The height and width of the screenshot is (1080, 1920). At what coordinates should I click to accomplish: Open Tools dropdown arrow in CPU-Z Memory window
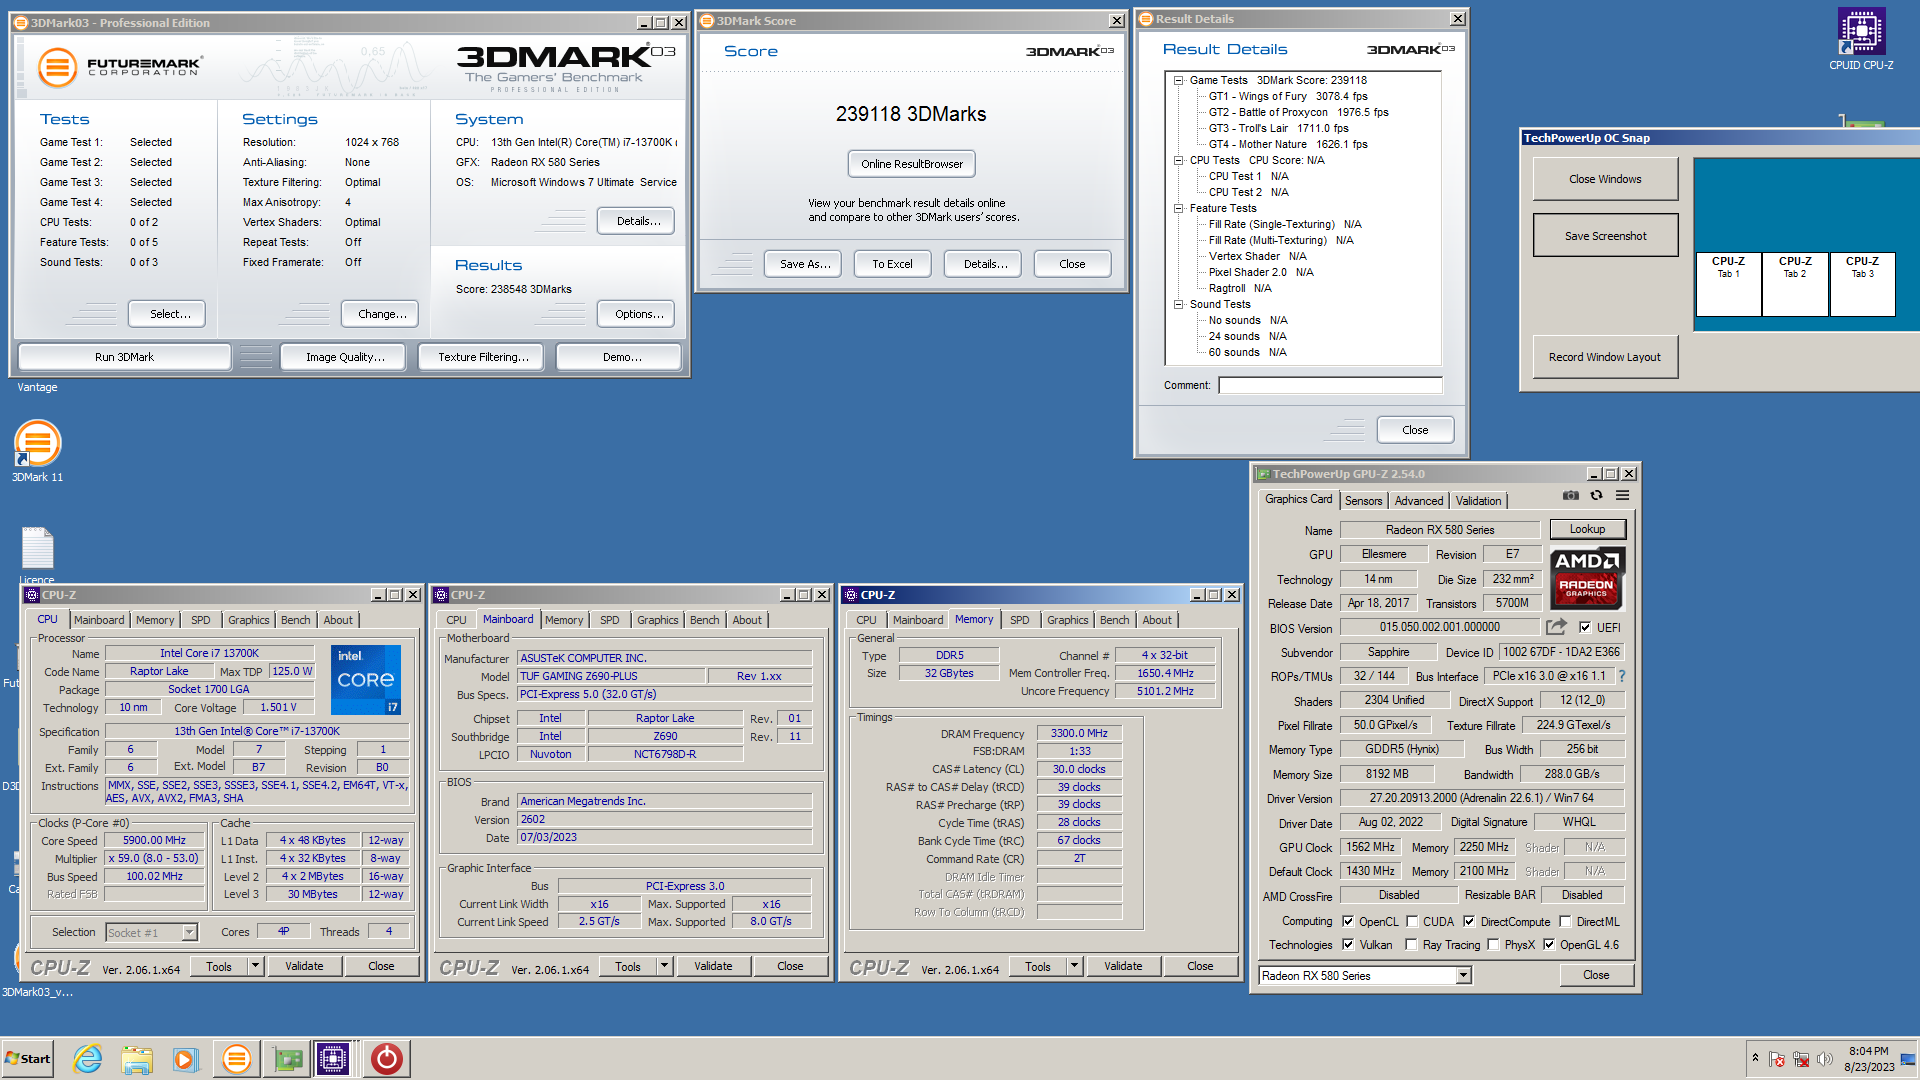(1075, 966)
